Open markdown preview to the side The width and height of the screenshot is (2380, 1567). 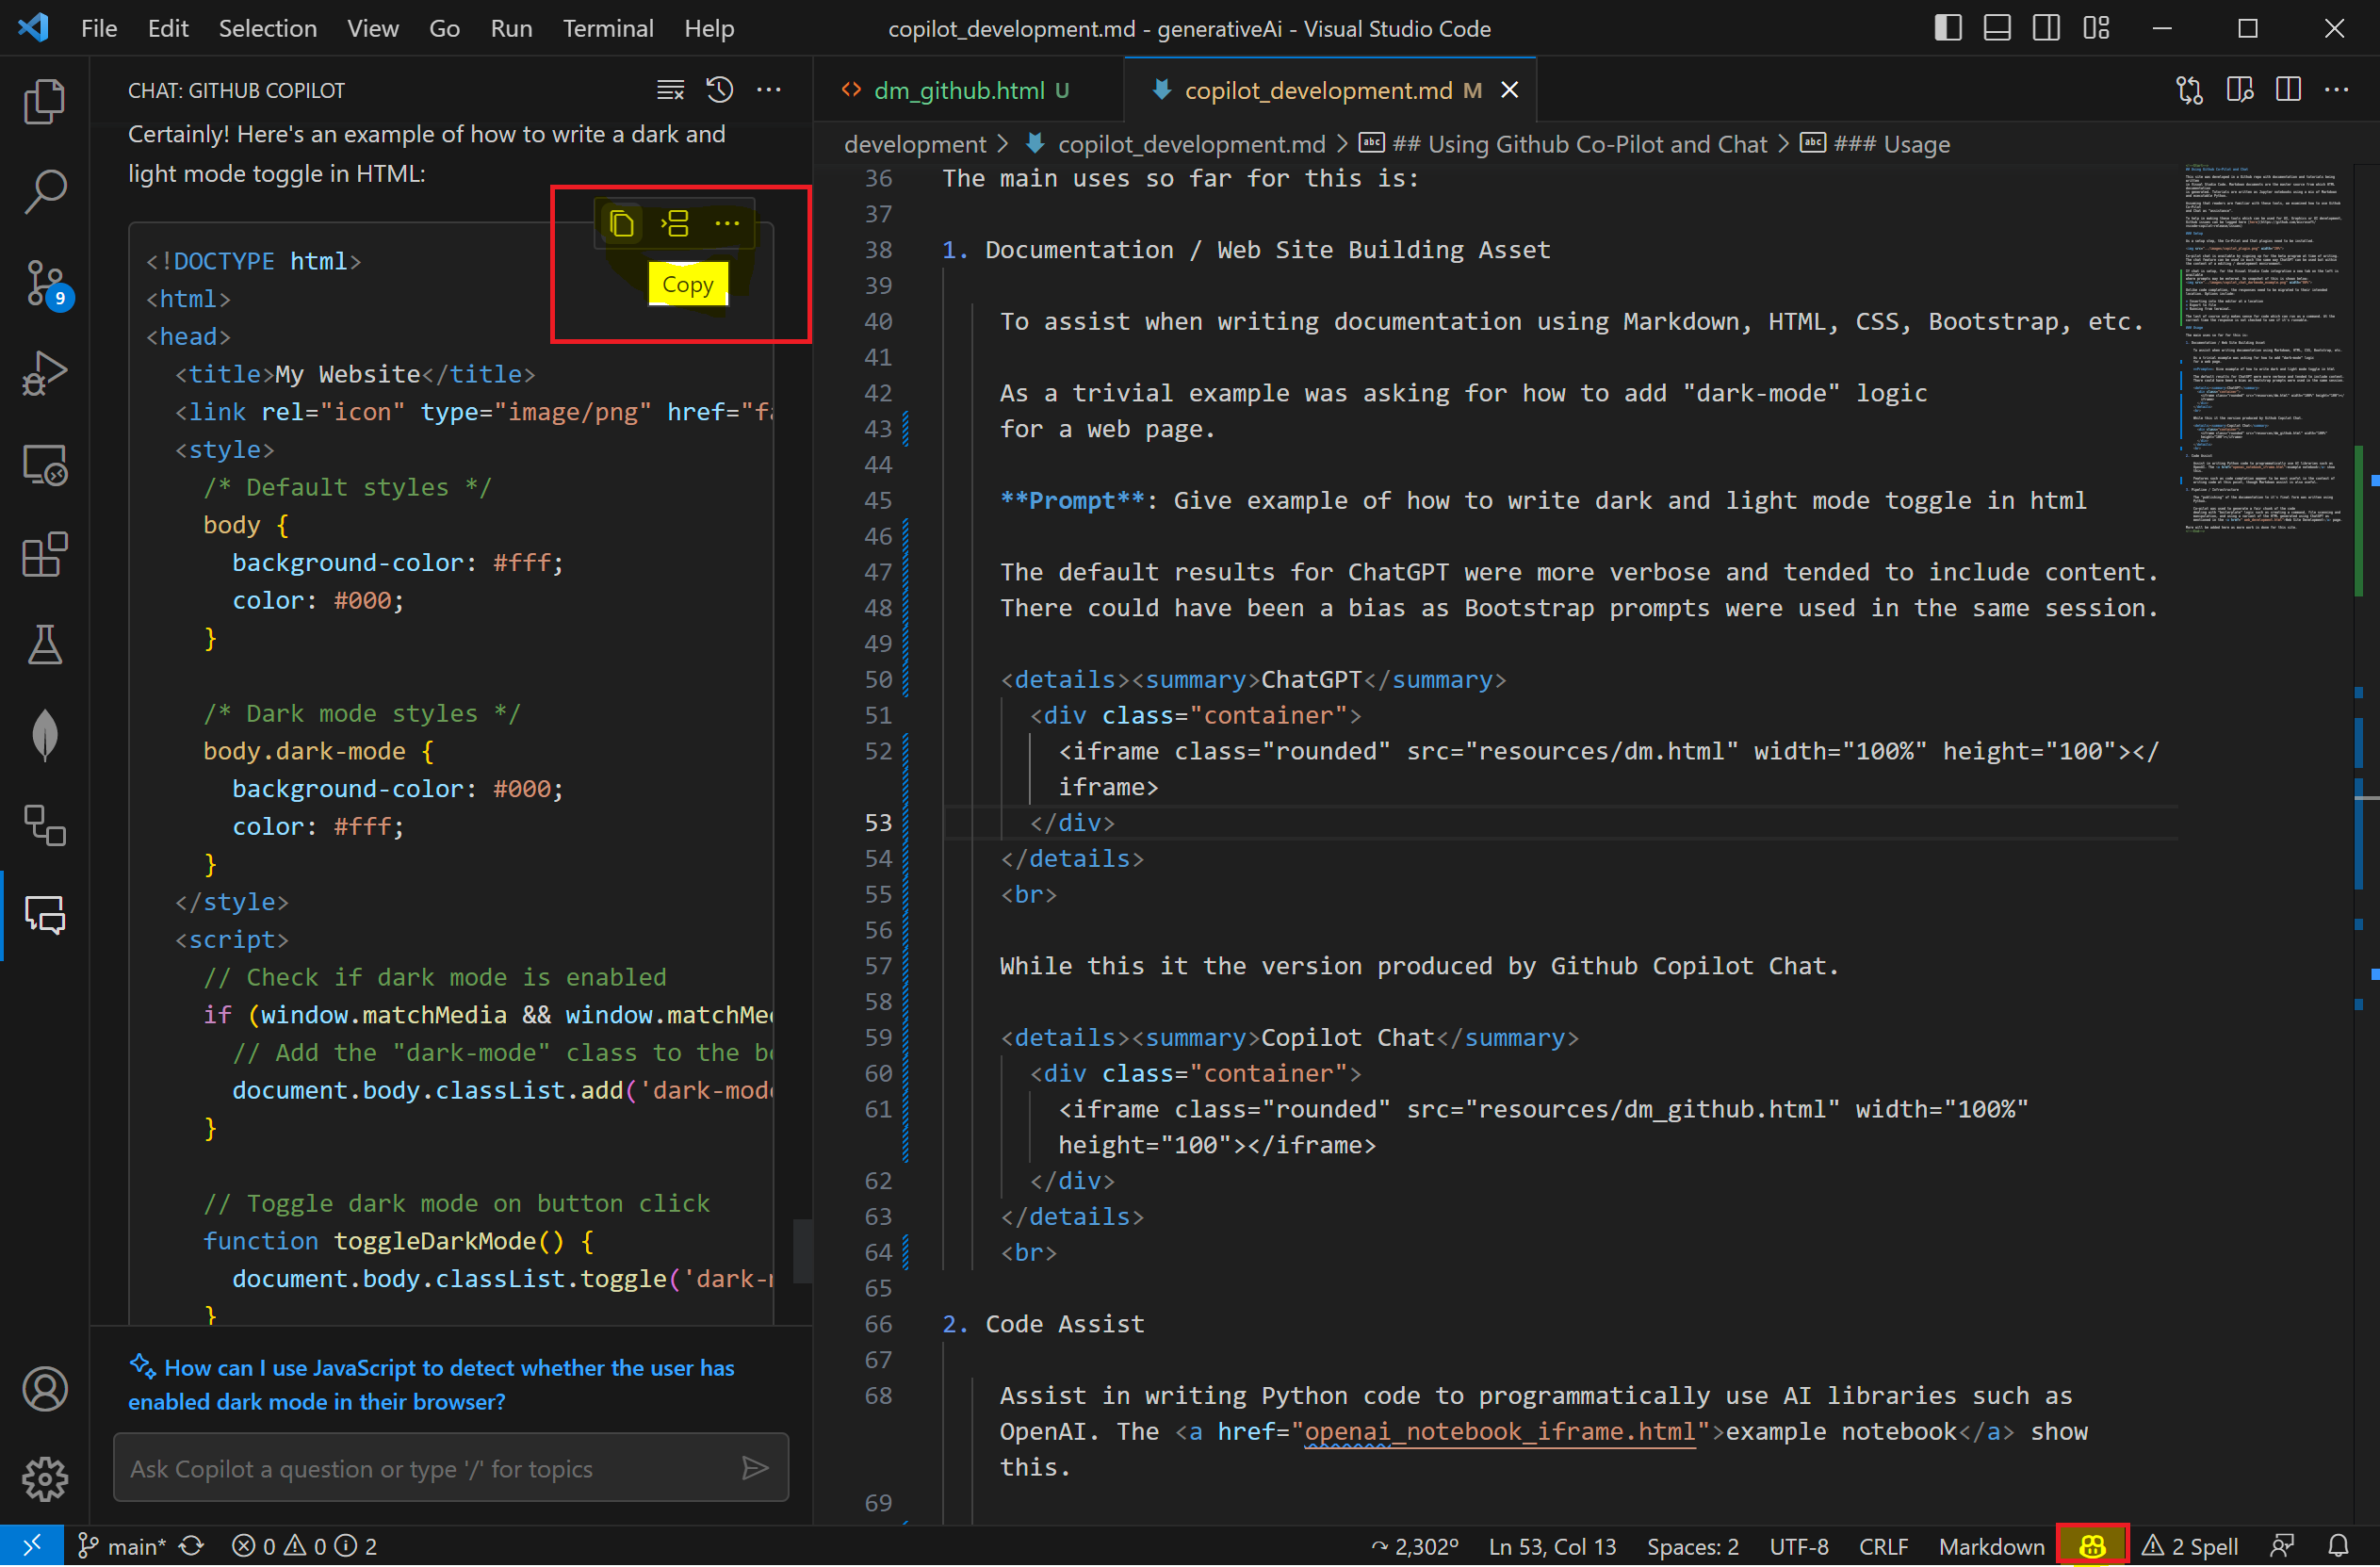click(2240, 90)
